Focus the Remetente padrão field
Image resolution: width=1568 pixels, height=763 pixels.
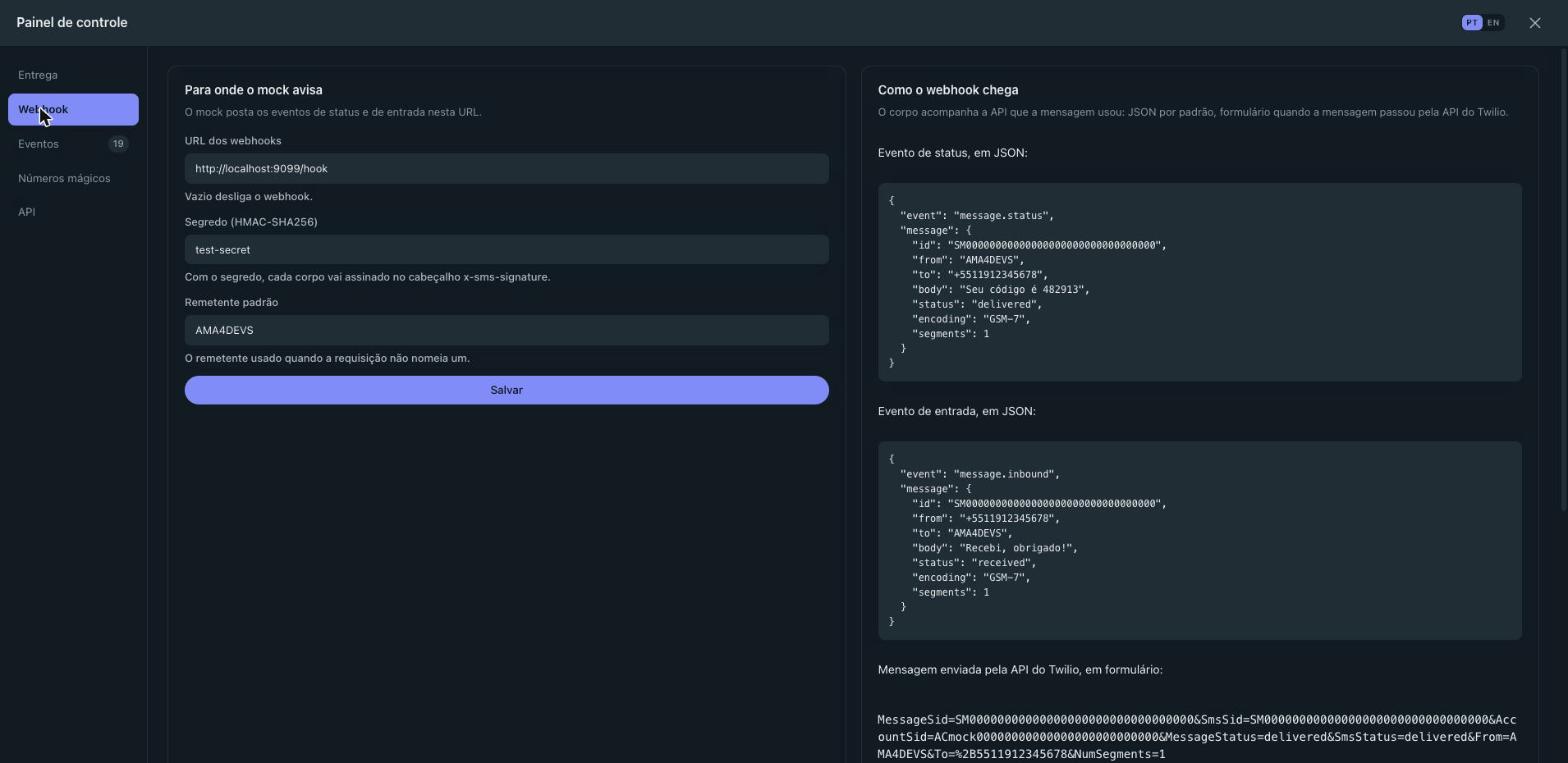pyautogui.click(x=506, y=331)
